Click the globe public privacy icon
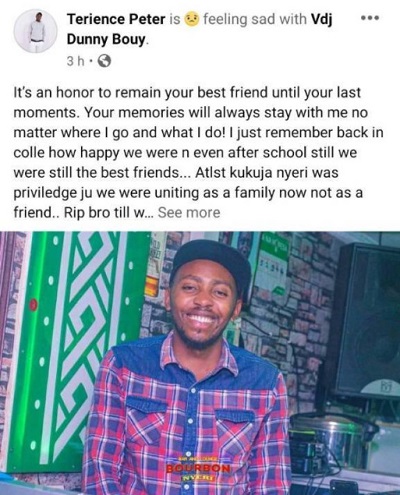Viewport: 400px width, 495px height. pyautogui.click(x=103, y=61)
